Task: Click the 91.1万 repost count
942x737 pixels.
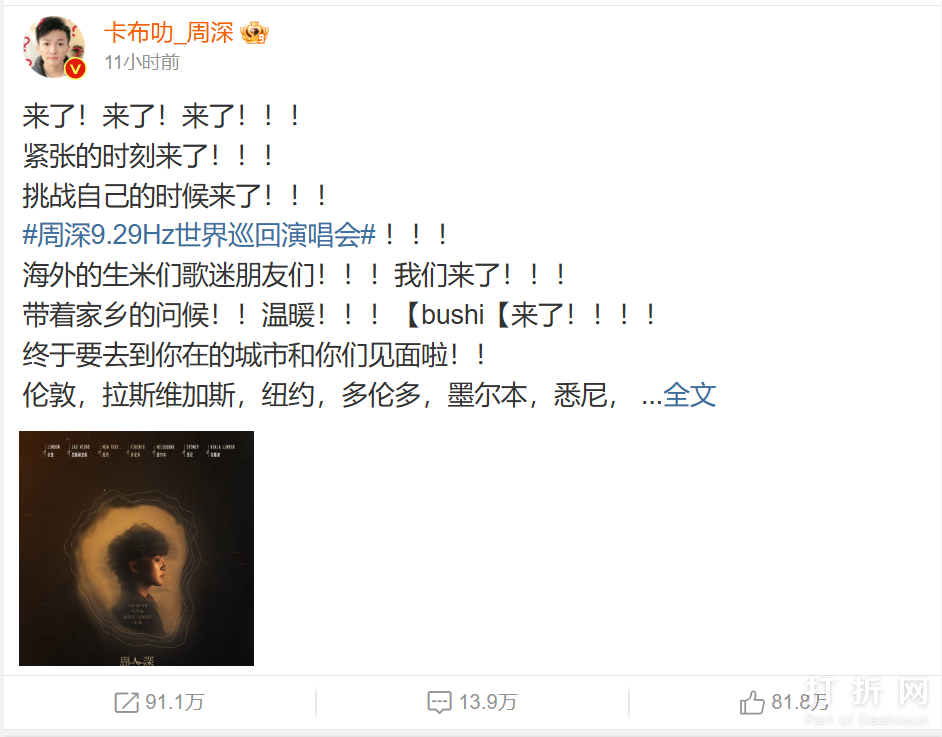Action: coord(175,702)
